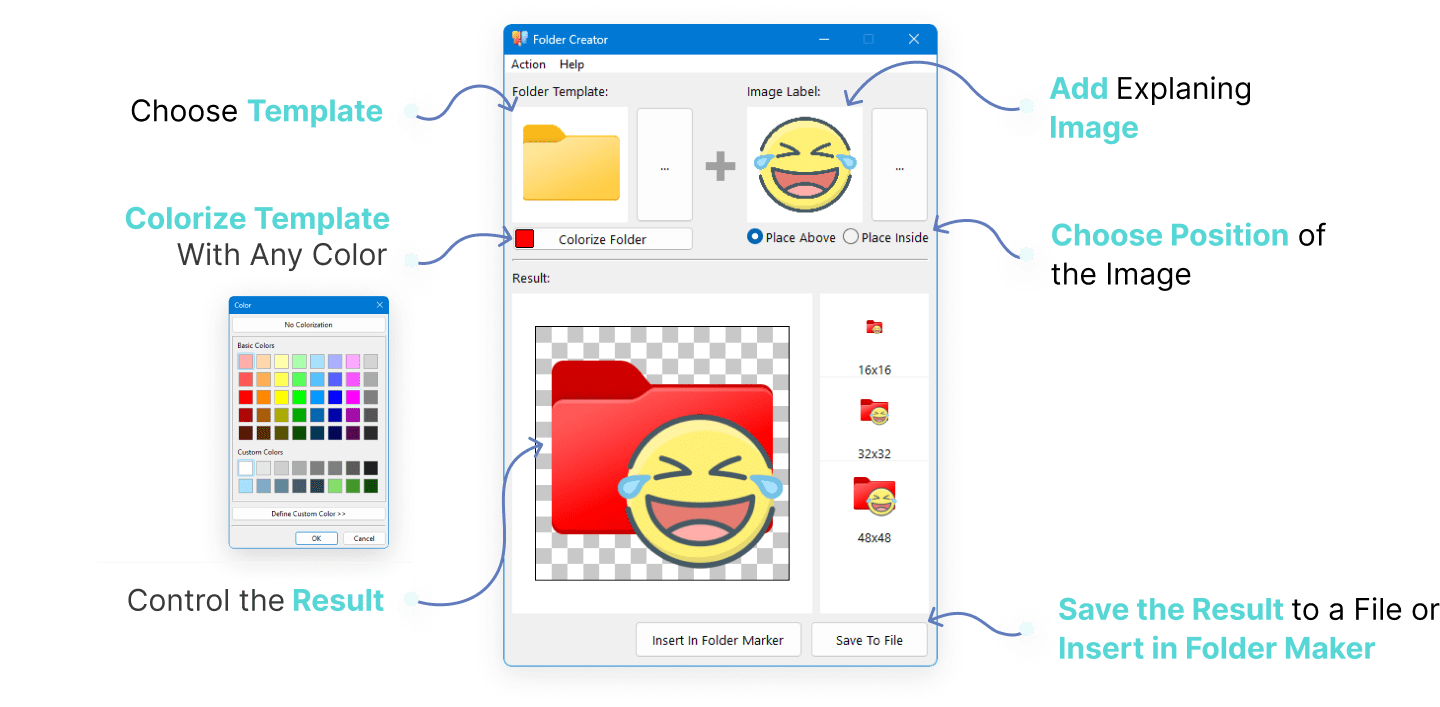Select the 16x16 red folder preview icon

click(875, 328)
